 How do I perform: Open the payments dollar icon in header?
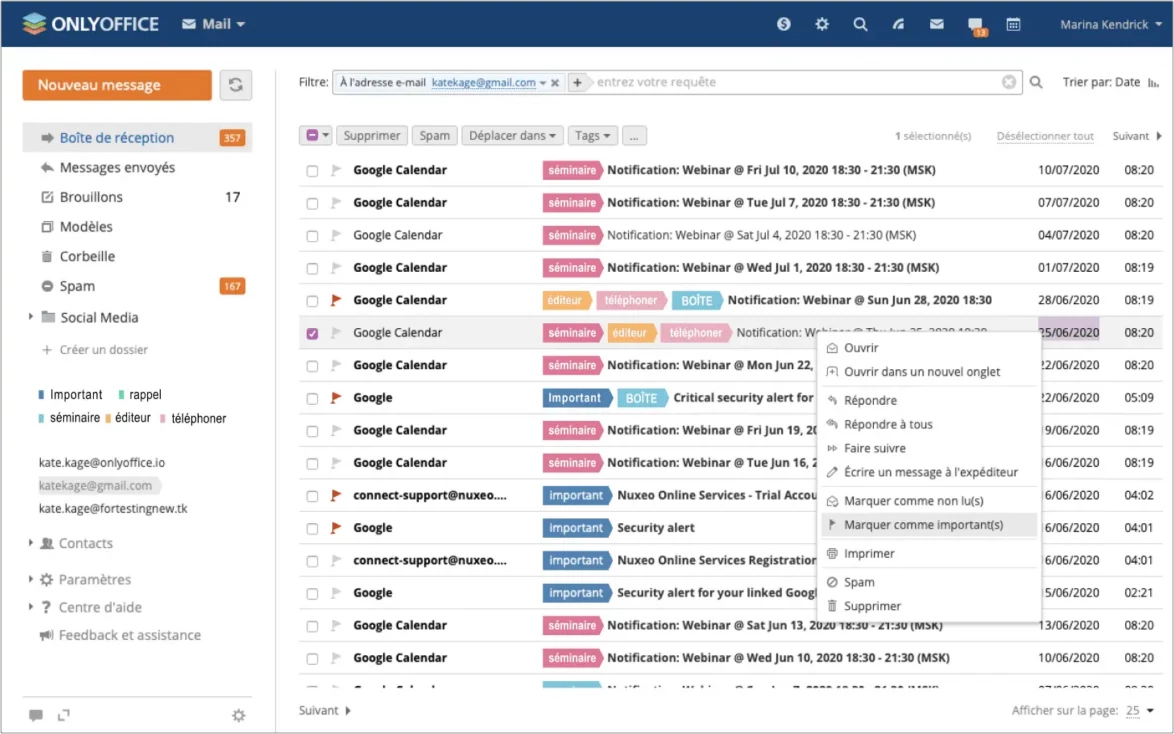(783, 24)
